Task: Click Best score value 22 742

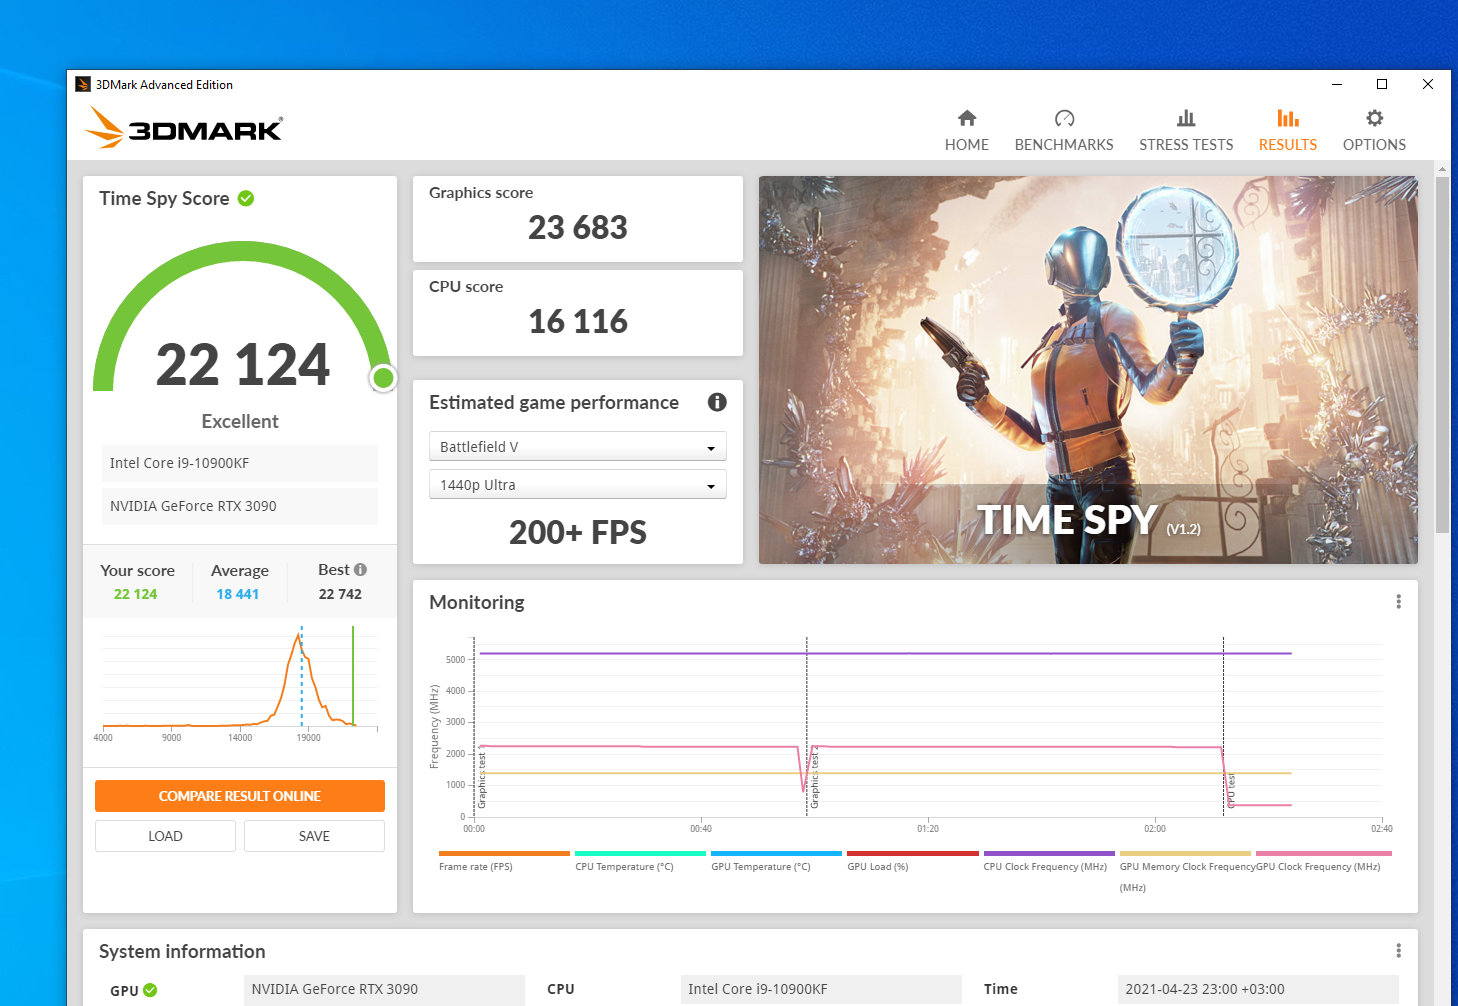Action: pos(340,594)
